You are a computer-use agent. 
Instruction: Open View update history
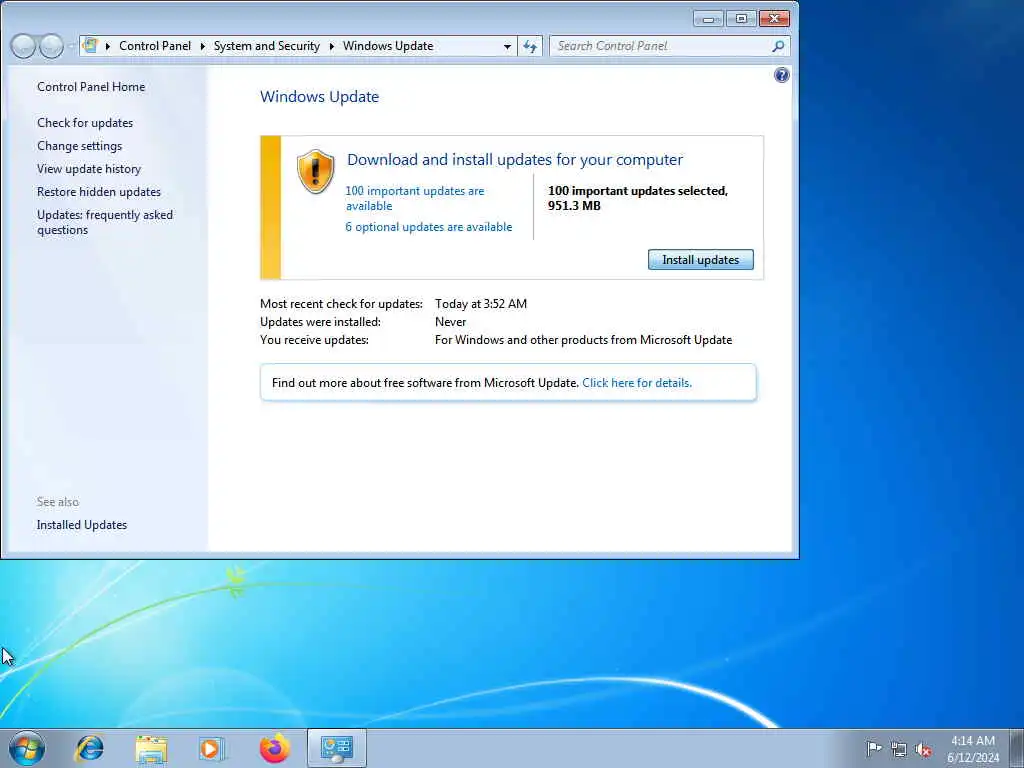click(89, 168)
